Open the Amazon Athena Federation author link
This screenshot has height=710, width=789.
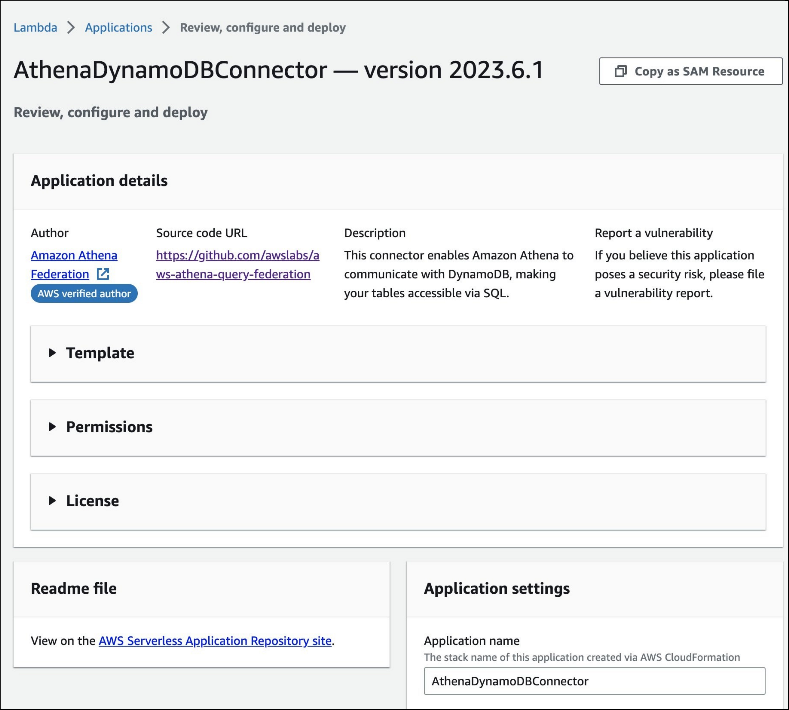tap(73, 256)
